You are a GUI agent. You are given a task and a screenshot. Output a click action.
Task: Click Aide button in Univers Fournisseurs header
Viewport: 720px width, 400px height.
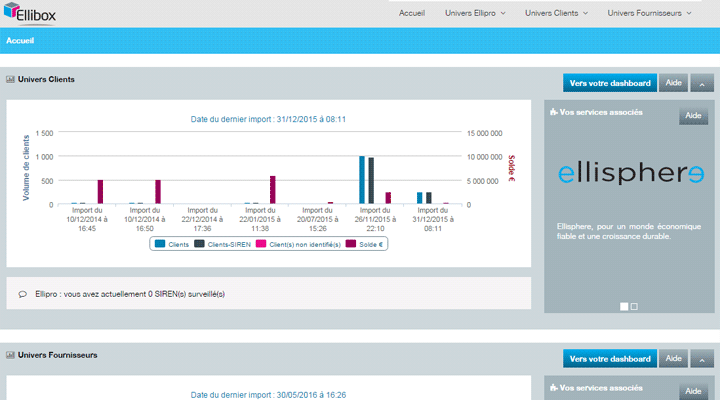[x=673, y=358]
